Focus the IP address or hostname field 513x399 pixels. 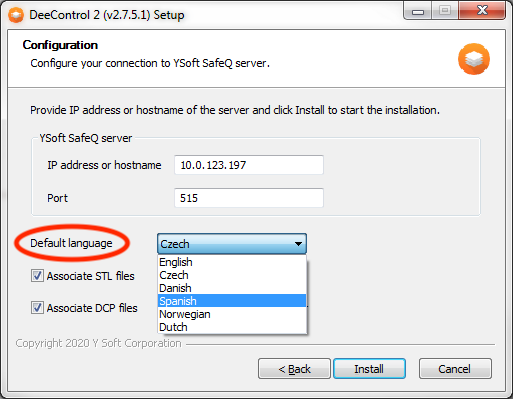(249, 165)
